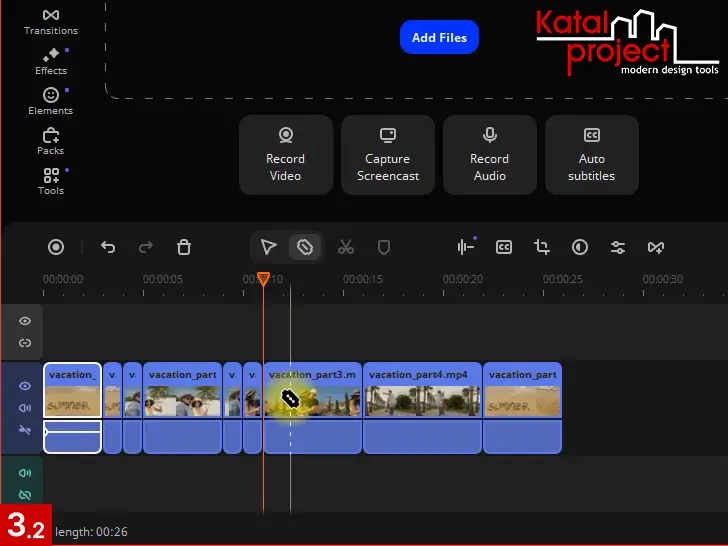
Task: Mute the main video track audio
Action: [25, 408]
